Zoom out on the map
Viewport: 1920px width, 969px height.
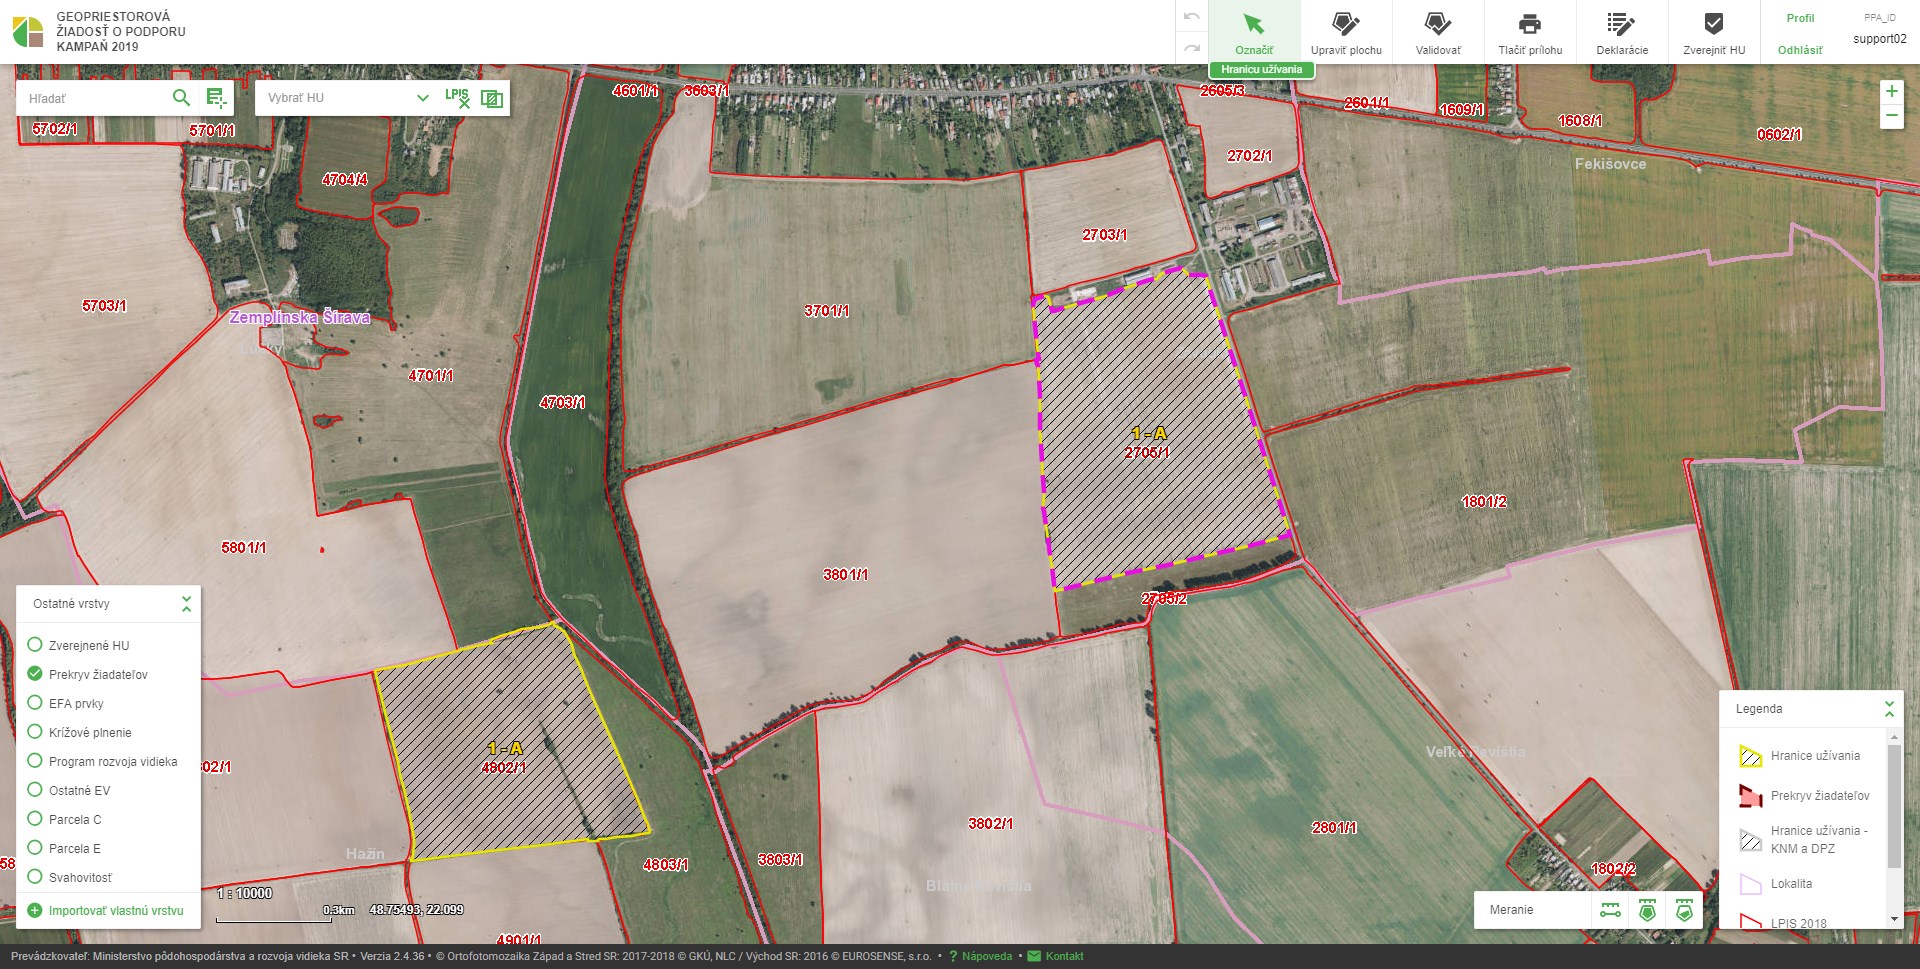[x=1891, y=116]
